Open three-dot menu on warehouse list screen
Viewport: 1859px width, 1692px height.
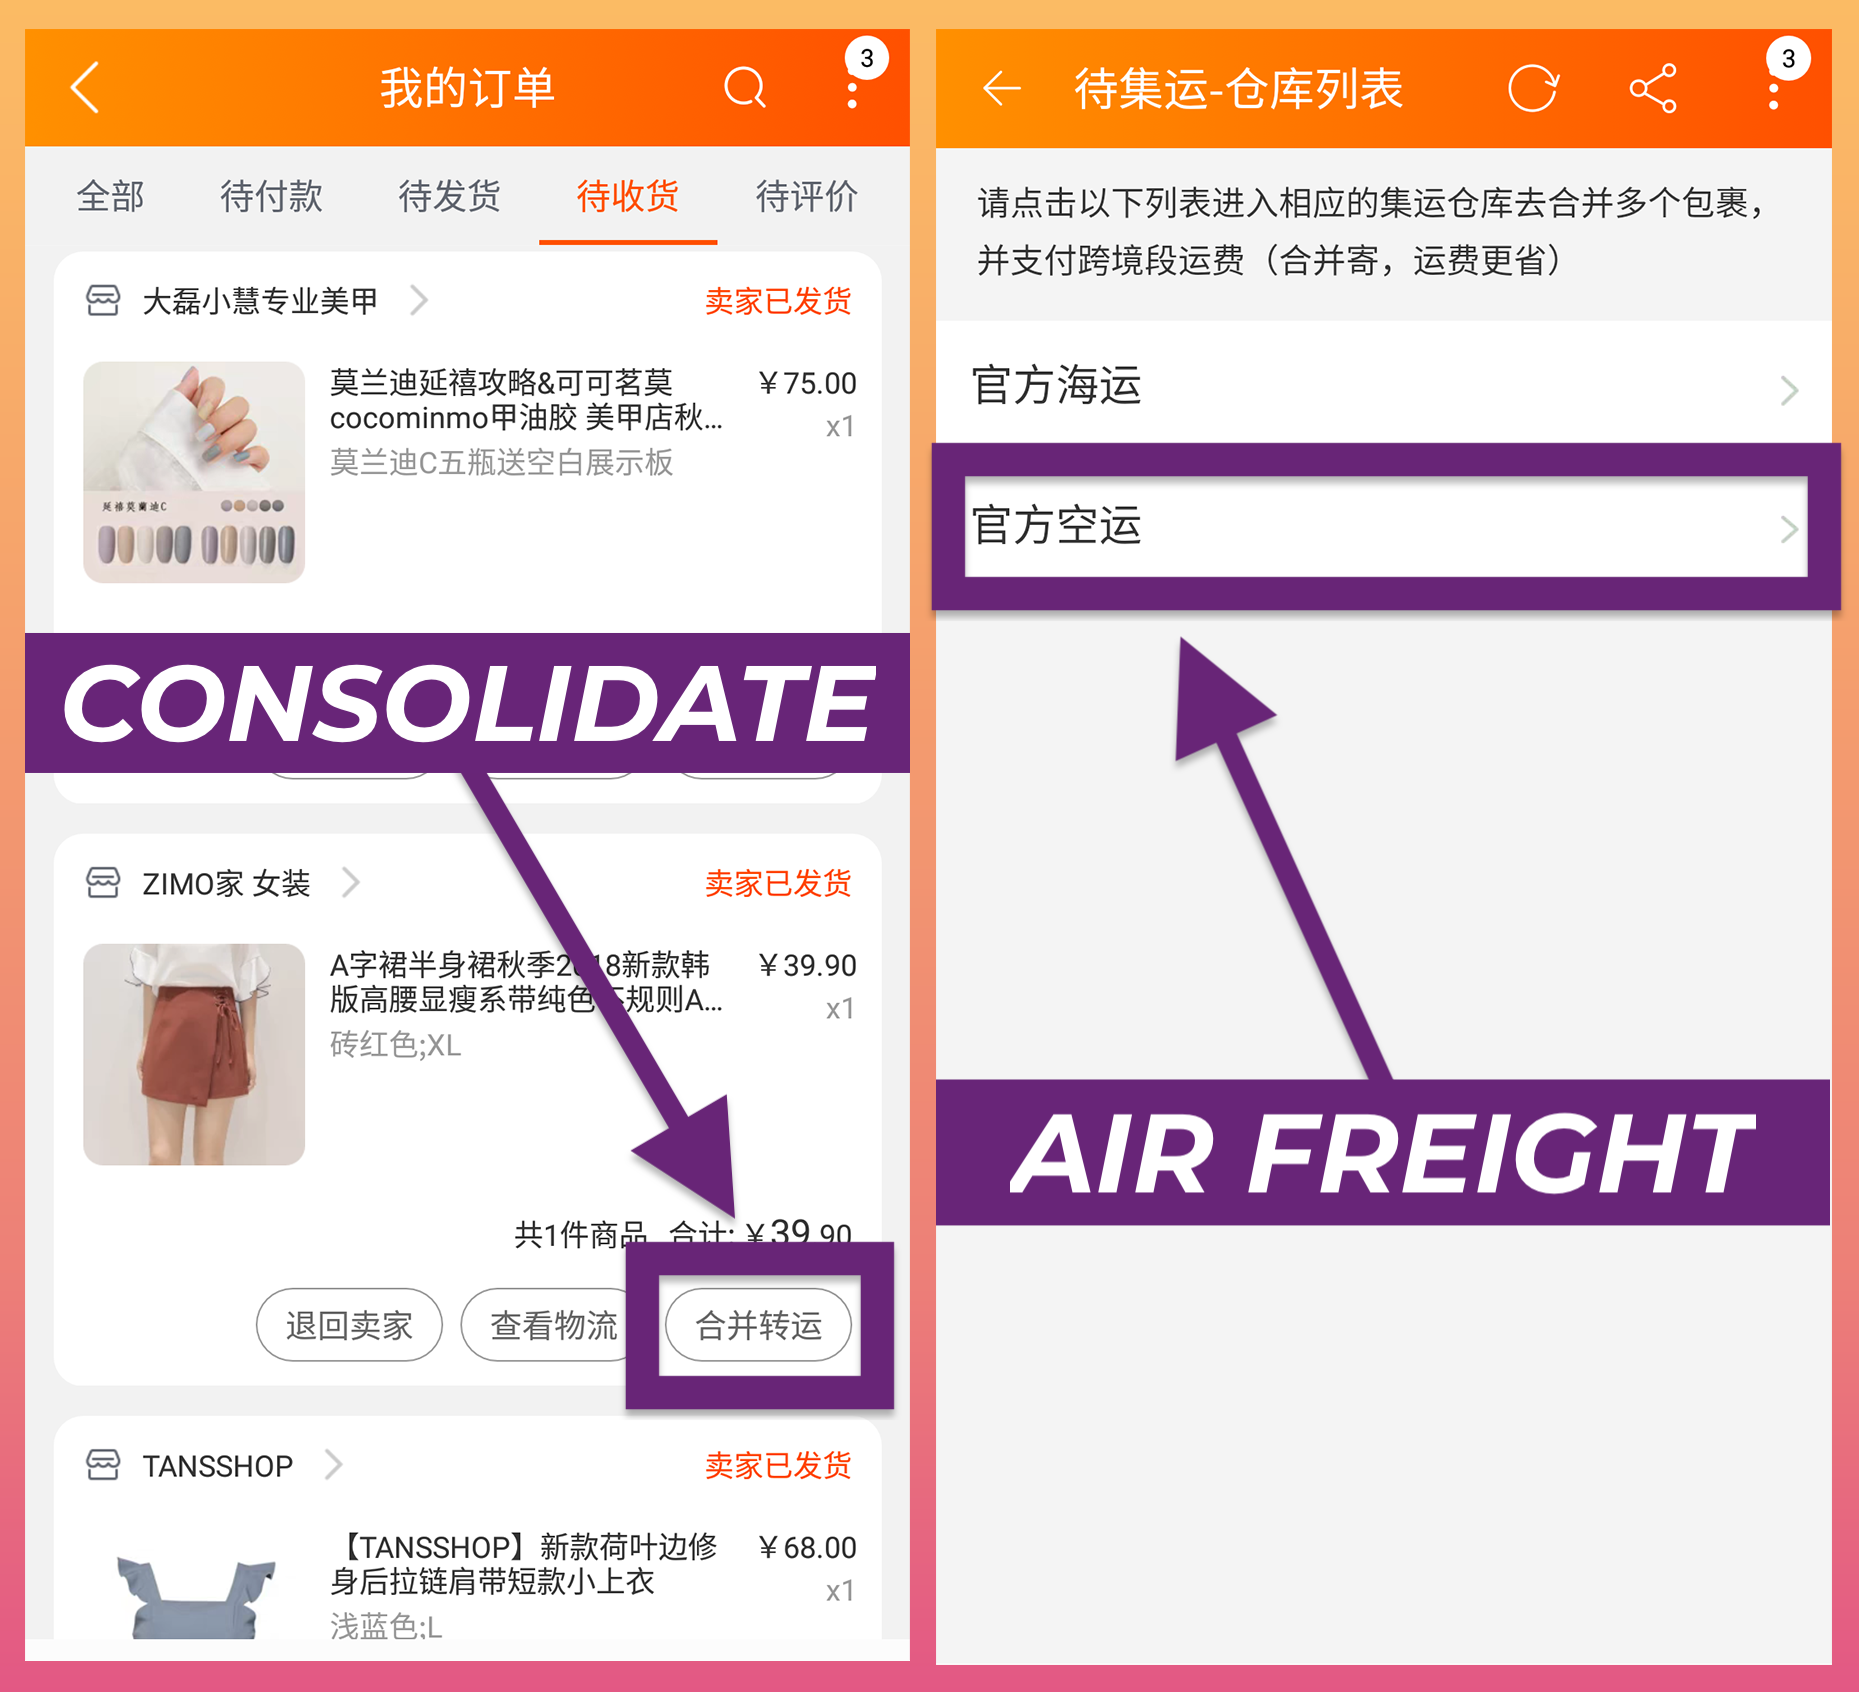pyautogui.click(x=1773, y=89)
